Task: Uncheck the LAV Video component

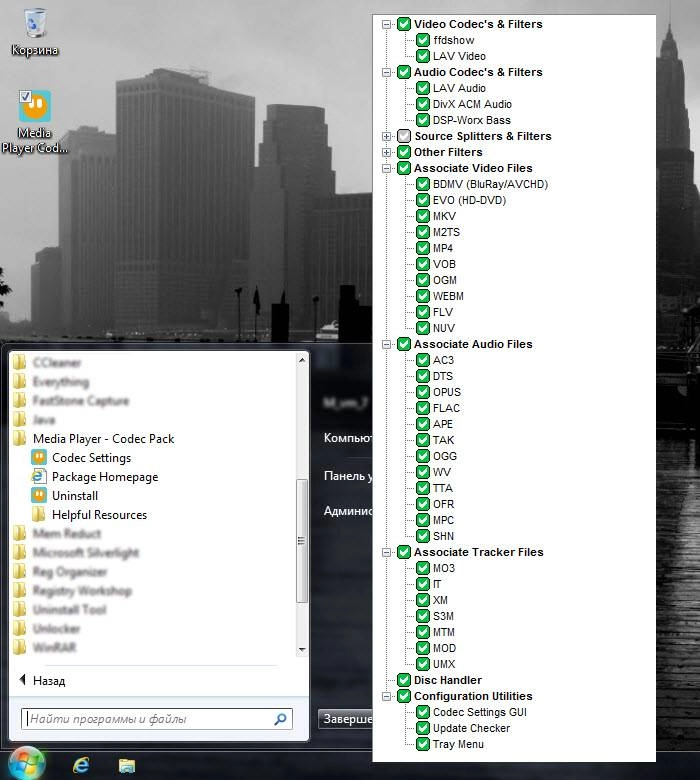Action: click(423, 56)
